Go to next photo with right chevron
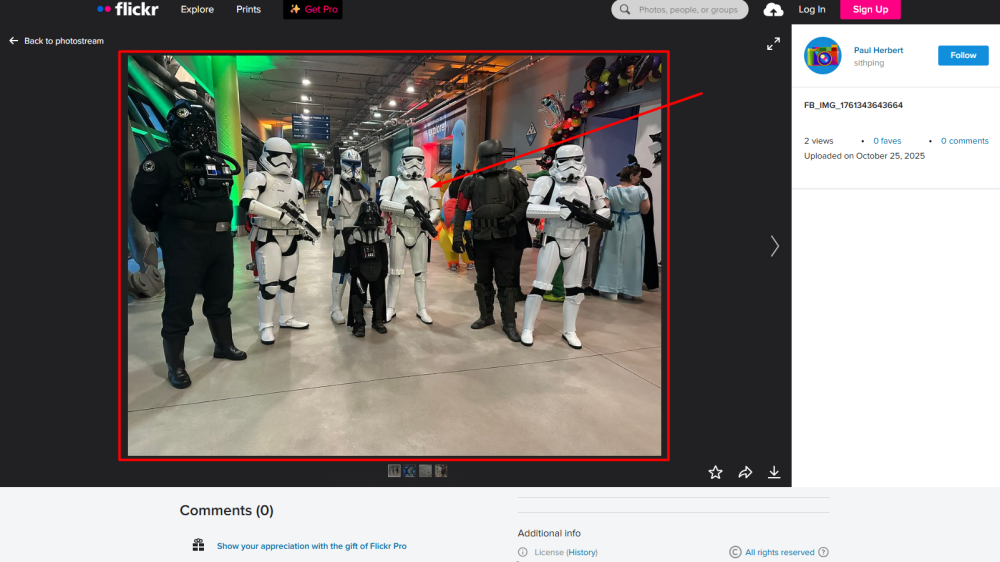 click(x=774, y=246)
